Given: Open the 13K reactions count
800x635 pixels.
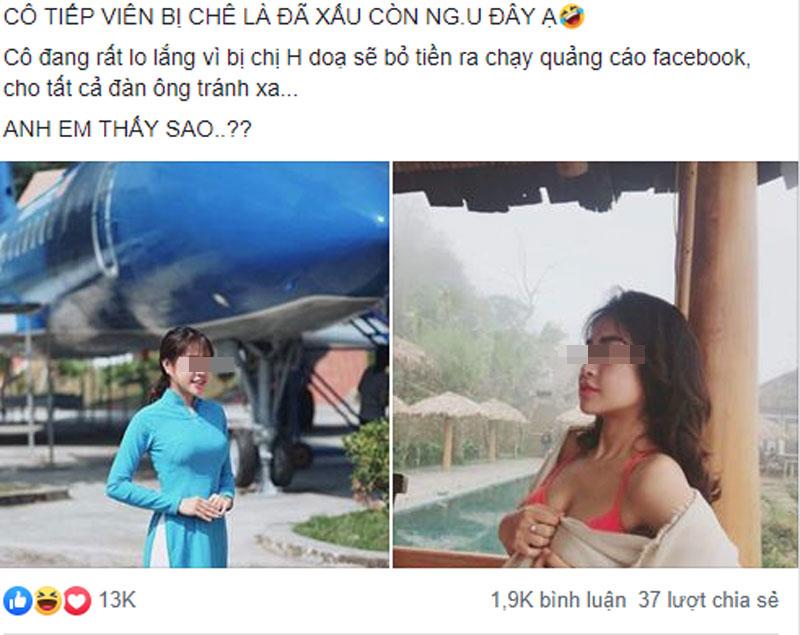Looking at the screenshot, I should (x=117, y=600).
